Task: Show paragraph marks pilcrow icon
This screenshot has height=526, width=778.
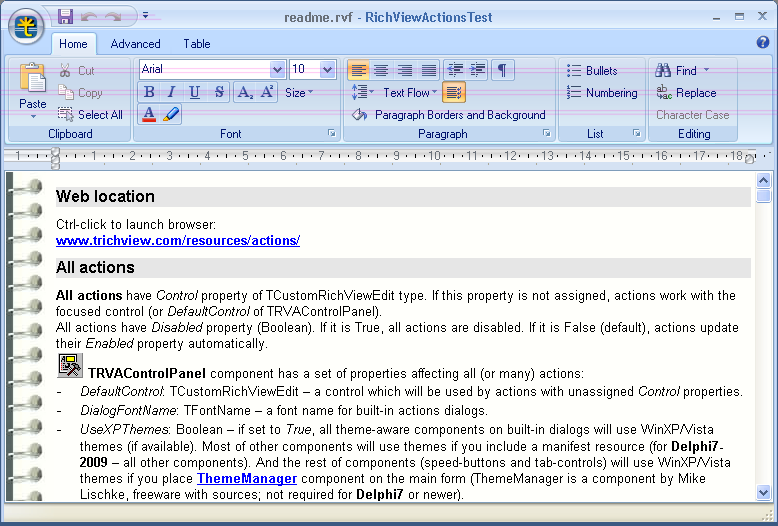Action: click(503, 70)
